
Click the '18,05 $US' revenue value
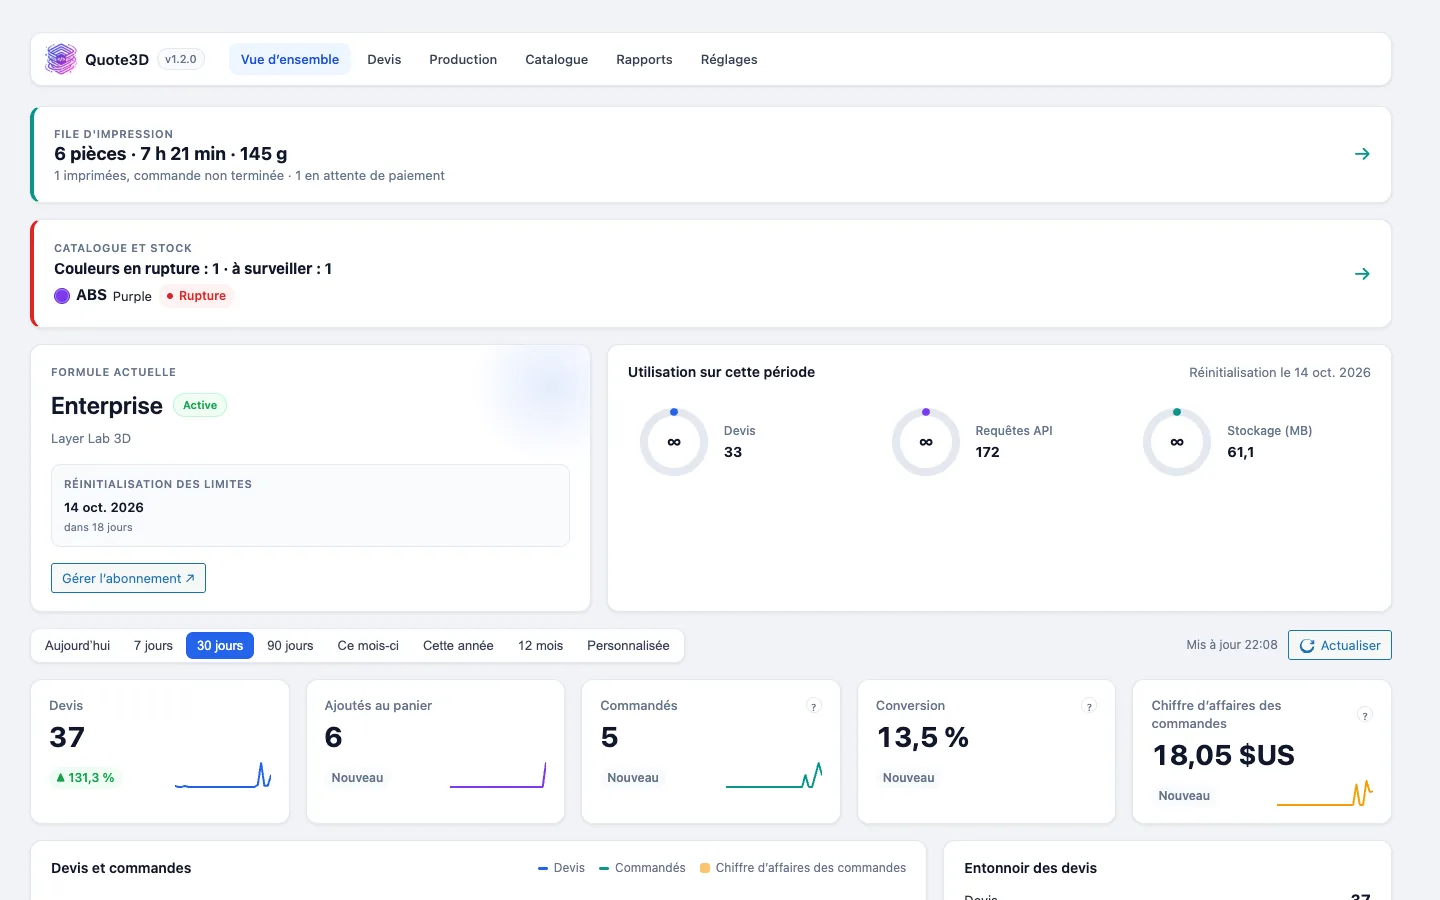[1223, 755]
